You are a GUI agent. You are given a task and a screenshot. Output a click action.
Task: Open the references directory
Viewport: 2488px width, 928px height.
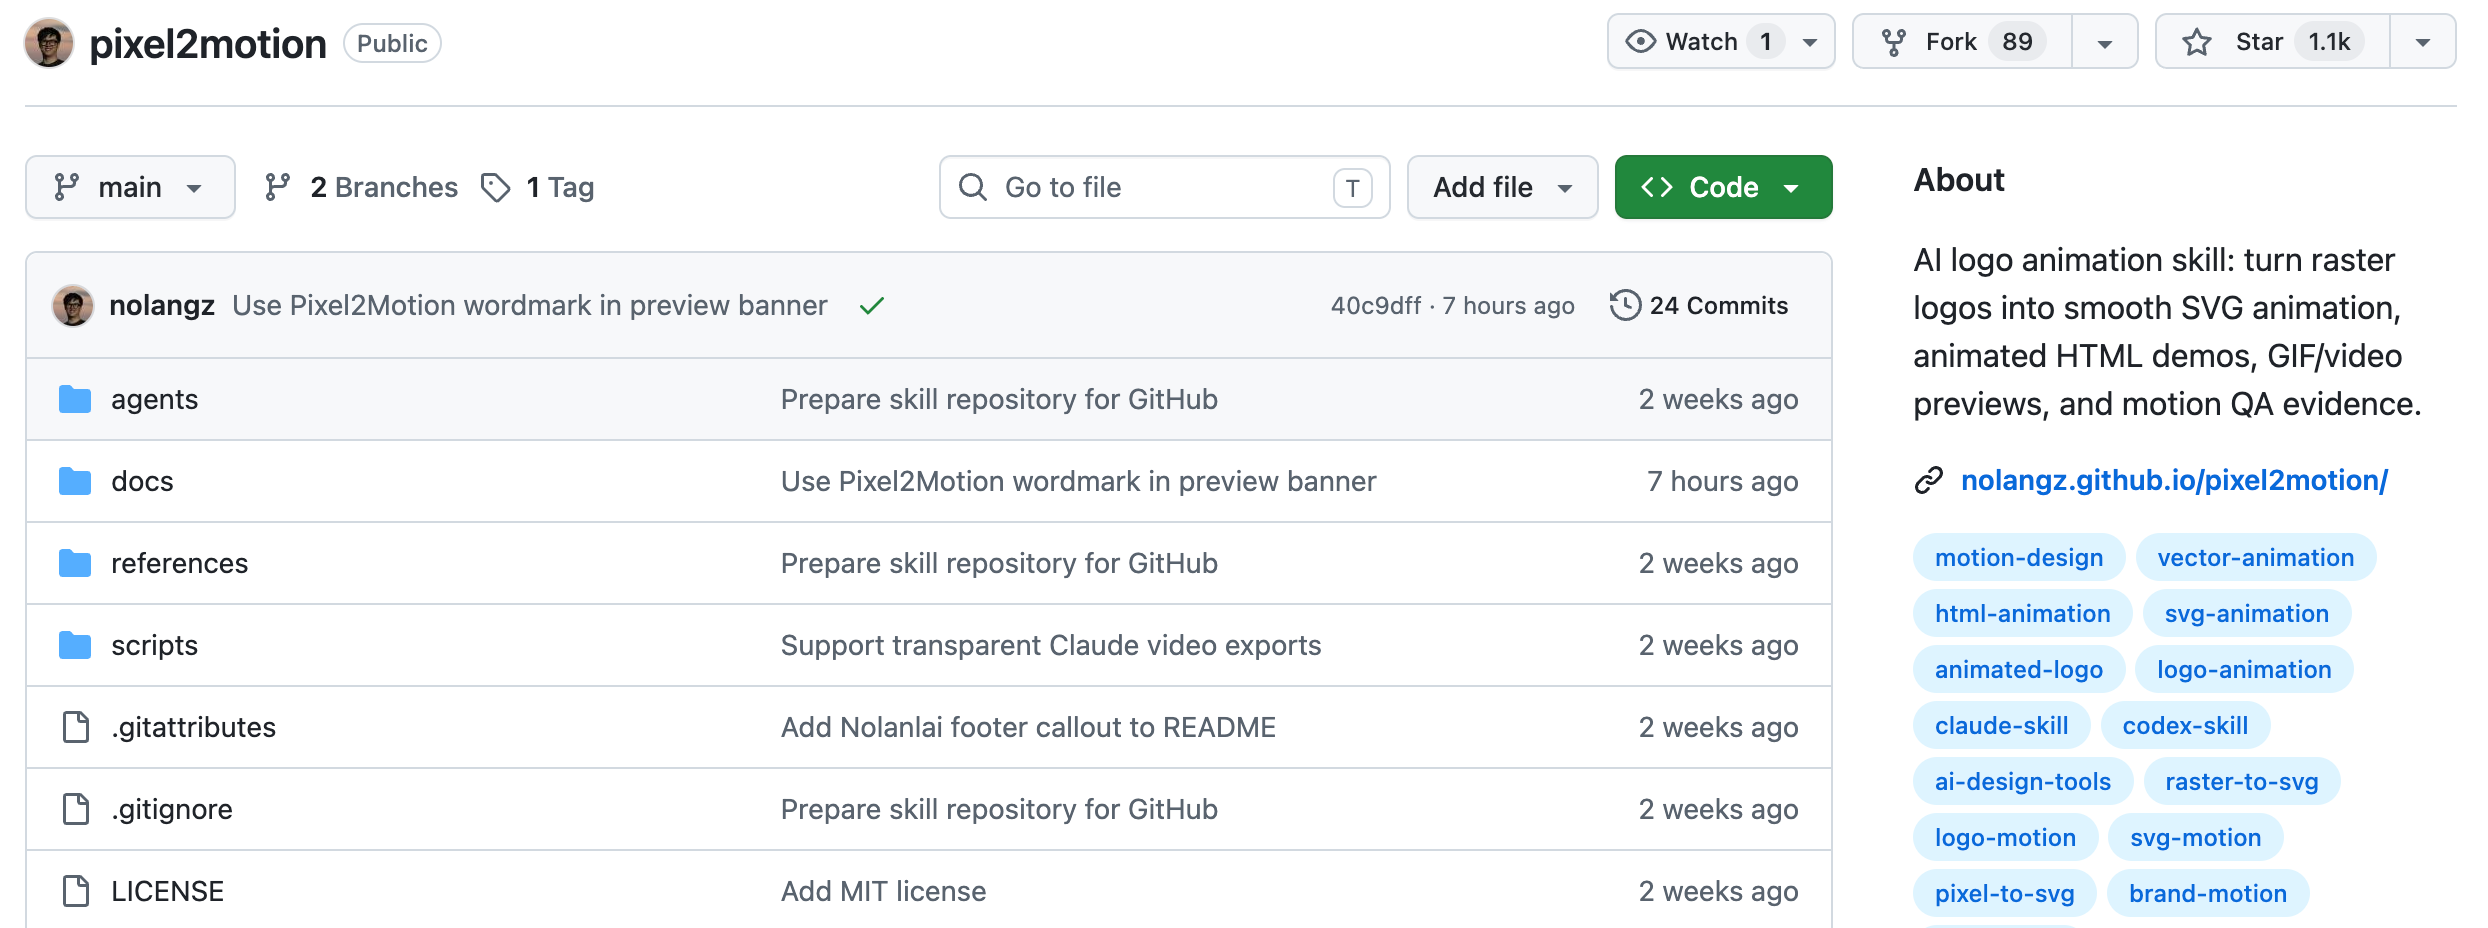click(x=179, y=563)
